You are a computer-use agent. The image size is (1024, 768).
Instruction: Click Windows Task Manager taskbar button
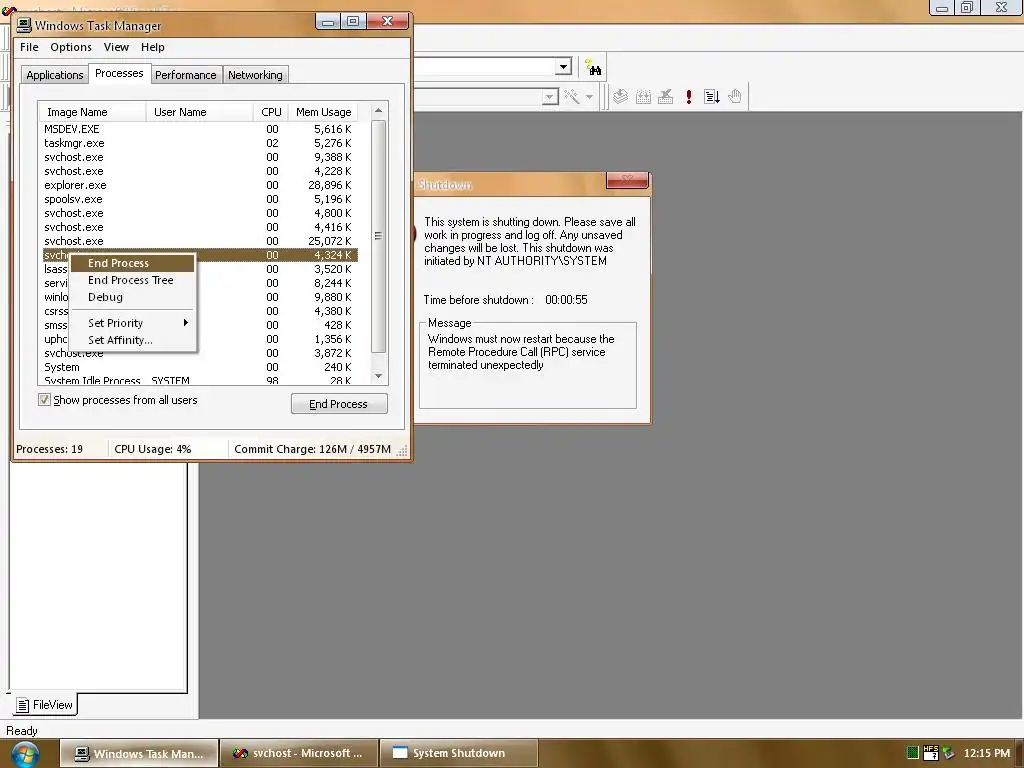pos(139,754)
